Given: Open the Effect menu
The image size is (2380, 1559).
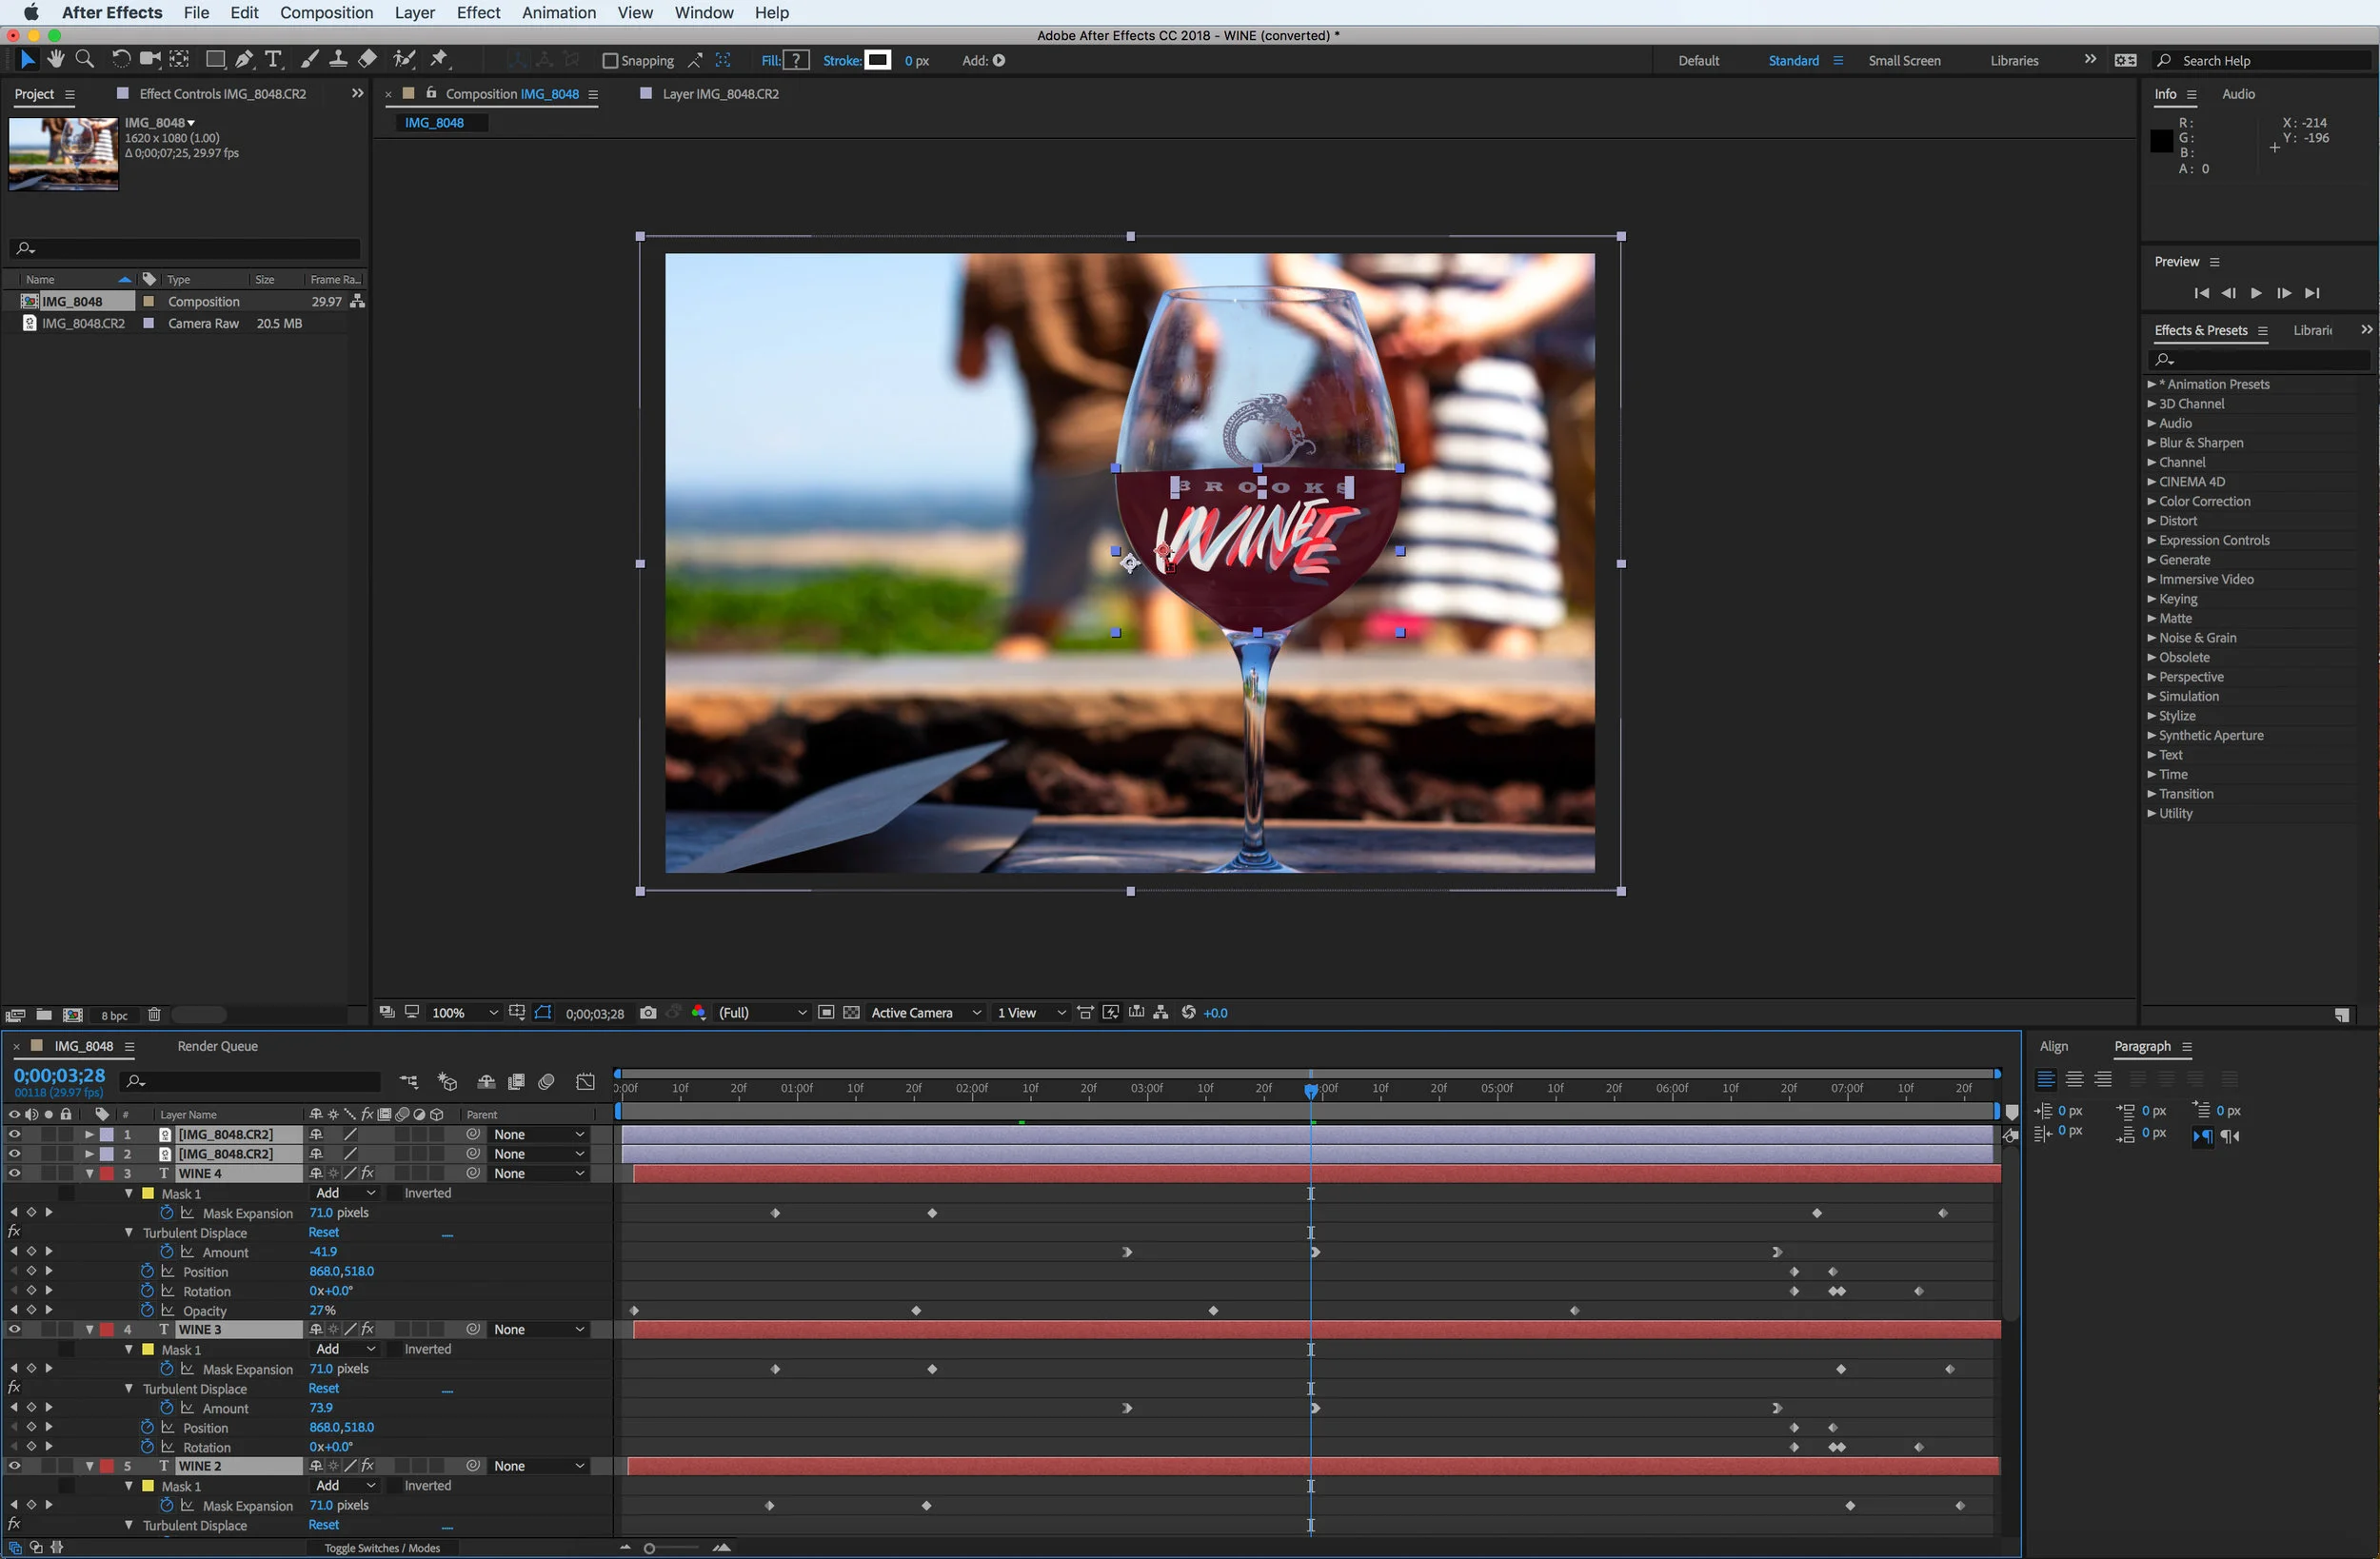Looking at the screenshot, I should click(478, 12).
